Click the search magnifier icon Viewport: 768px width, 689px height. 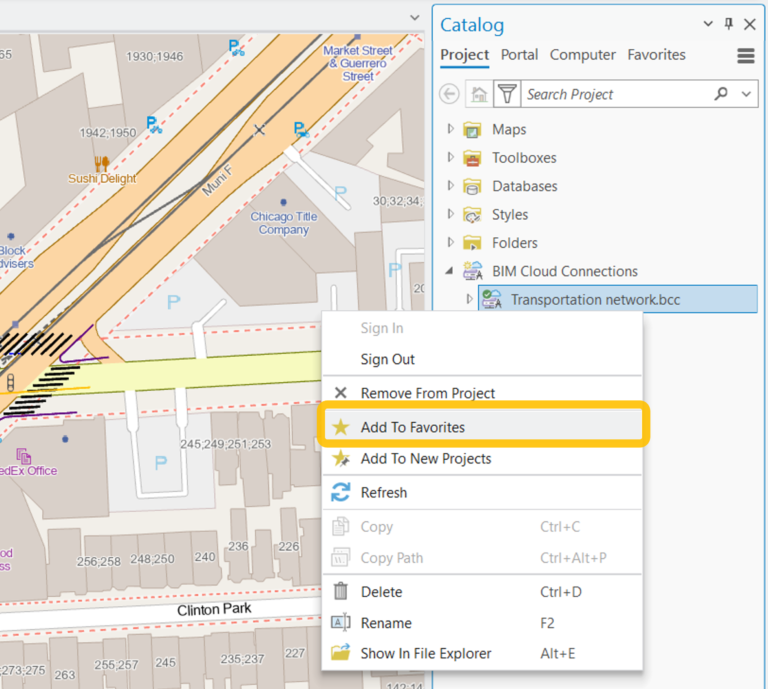[x=721, y=94]
